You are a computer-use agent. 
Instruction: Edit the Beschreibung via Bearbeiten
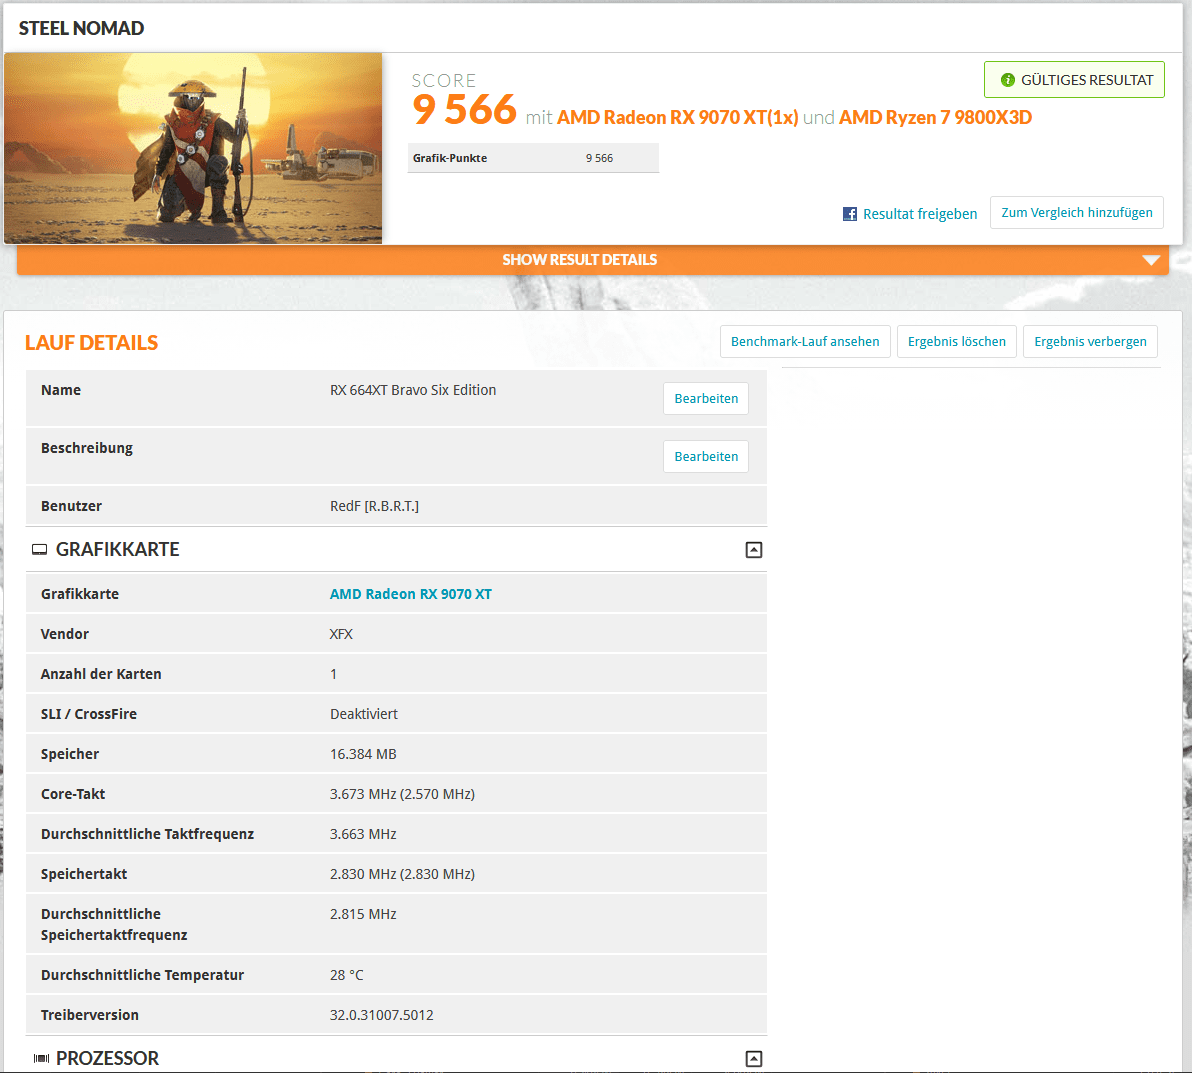tap(705, 456)
